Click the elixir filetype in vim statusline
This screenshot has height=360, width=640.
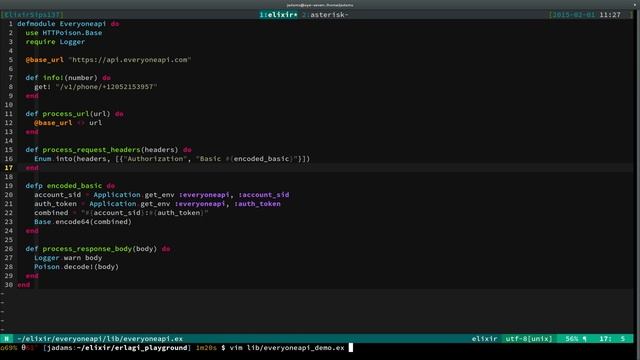(x=484, y=339)
